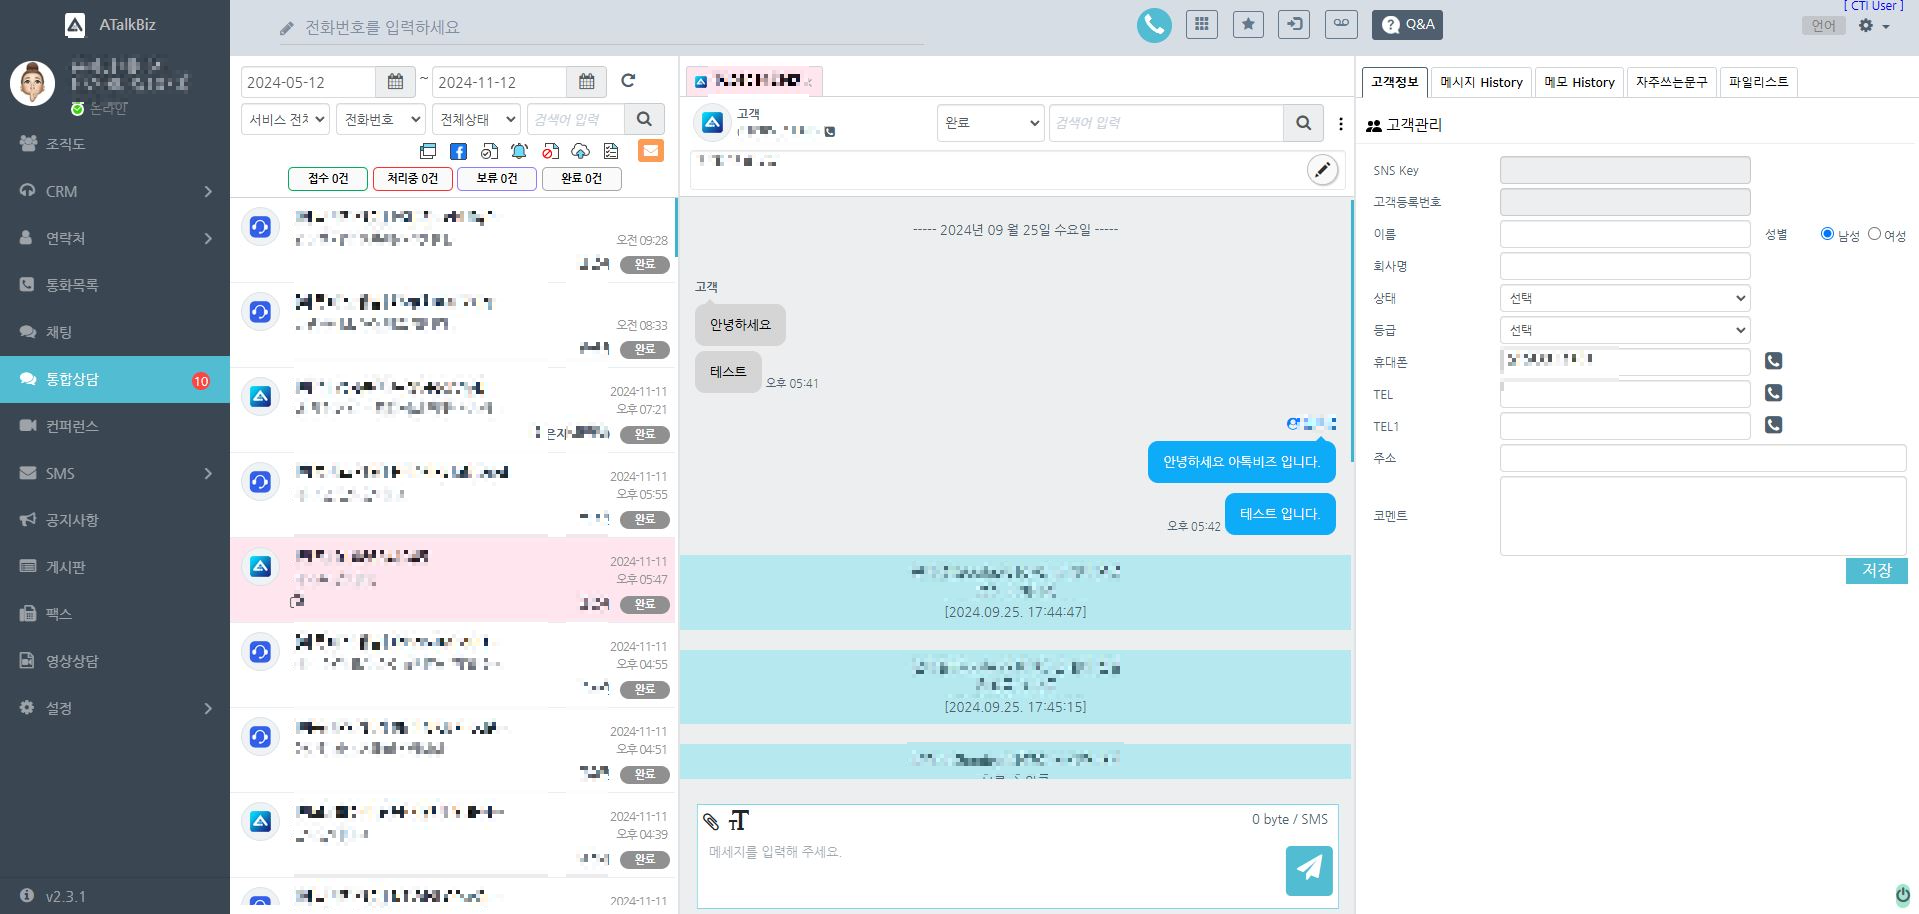Image resolution: width=1919 pixels, height=914 pixels.
Task: Close the open chat tab
Action: (x=808, y=82)
